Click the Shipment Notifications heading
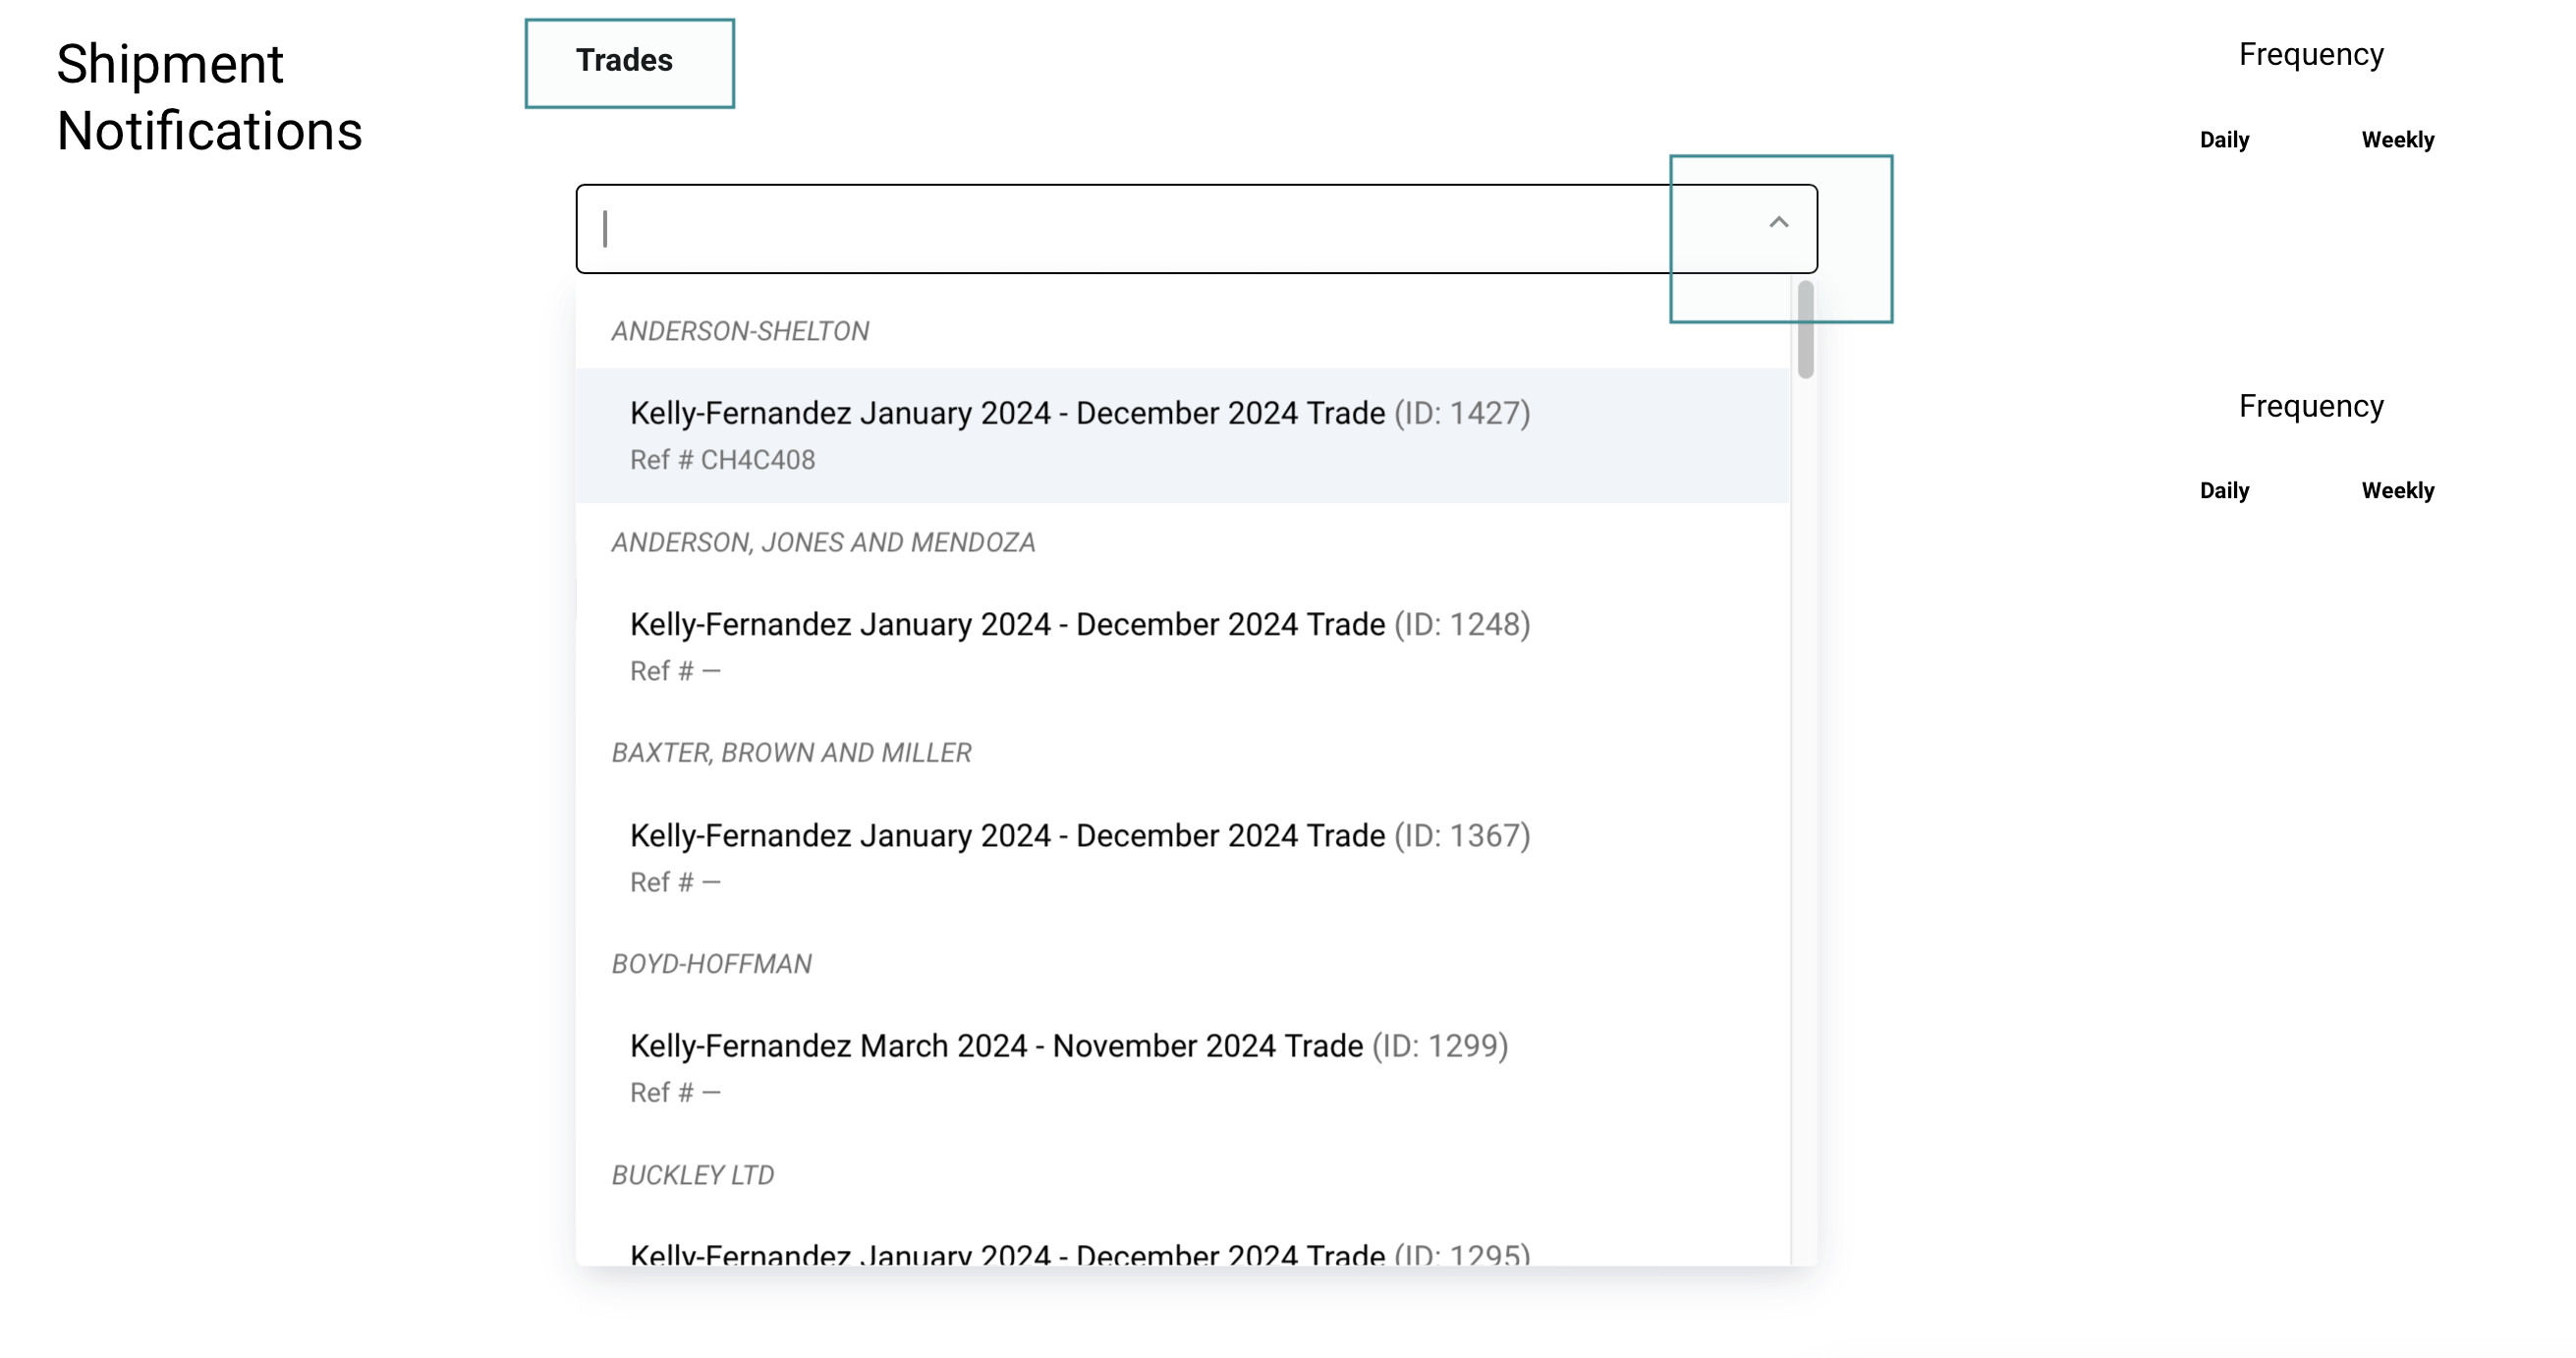Image resolution: width=2576 pixels, height=1358 pixels. pyautogui.click(x=209, y=97)
